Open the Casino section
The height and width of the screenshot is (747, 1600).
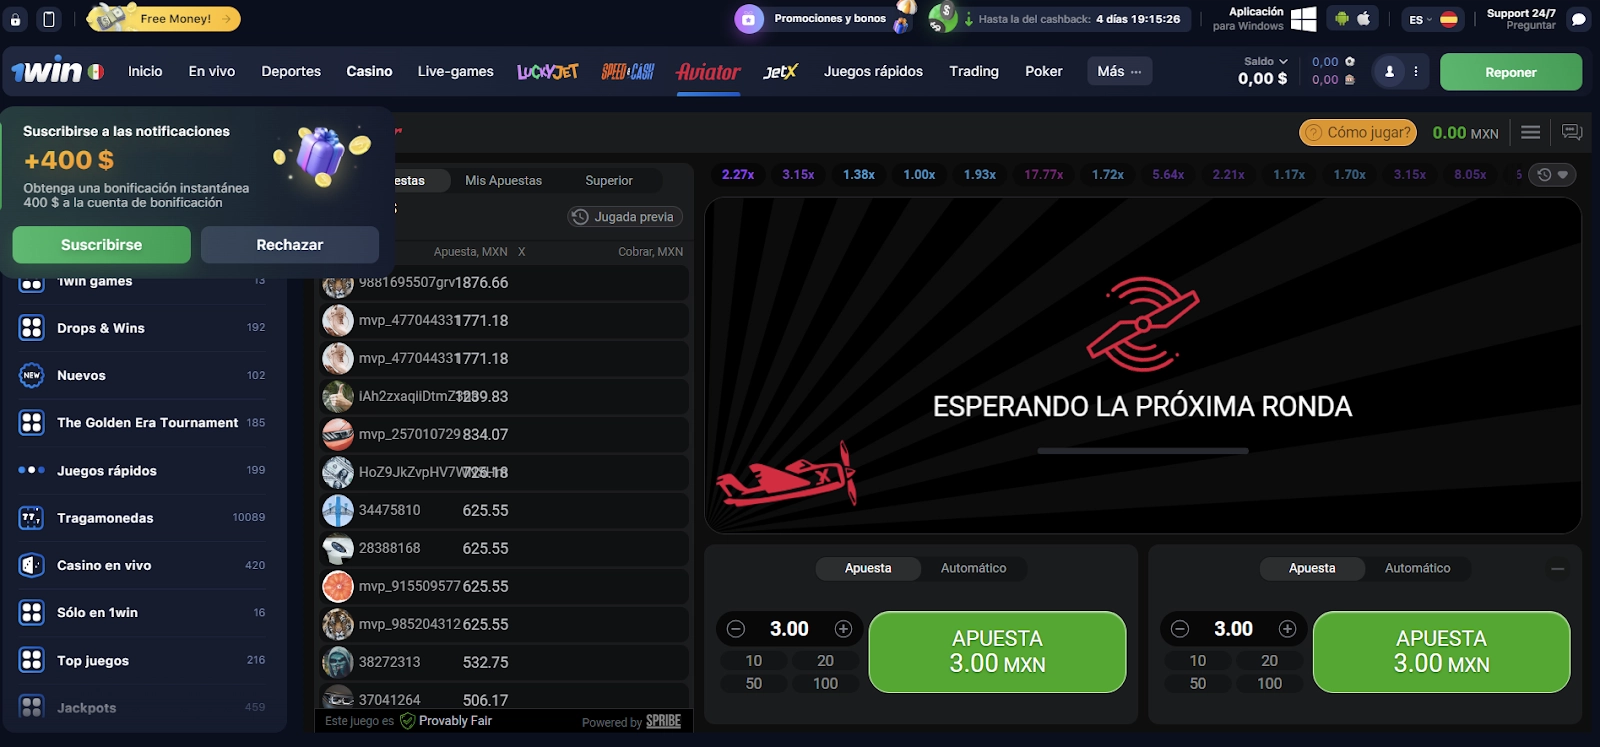point(369,71)
